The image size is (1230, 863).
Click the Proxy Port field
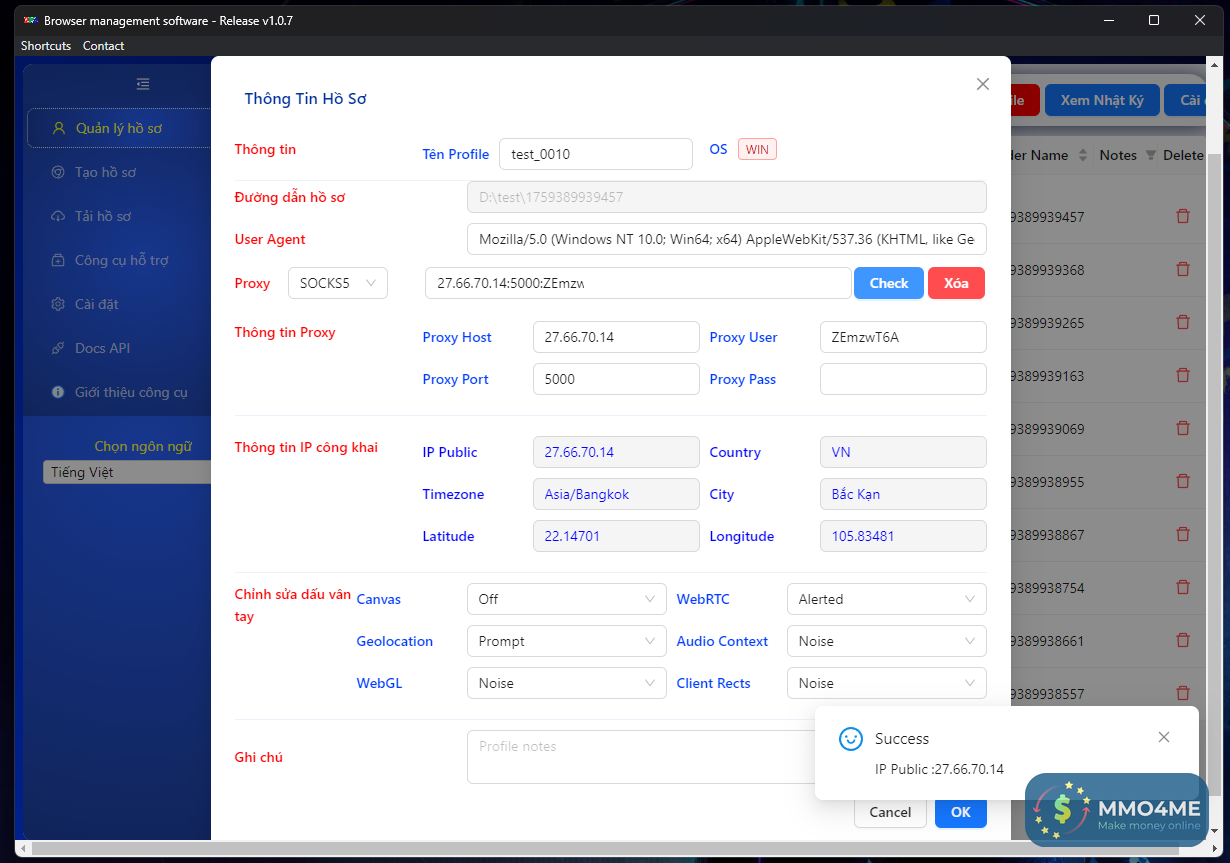pos(616,379)
